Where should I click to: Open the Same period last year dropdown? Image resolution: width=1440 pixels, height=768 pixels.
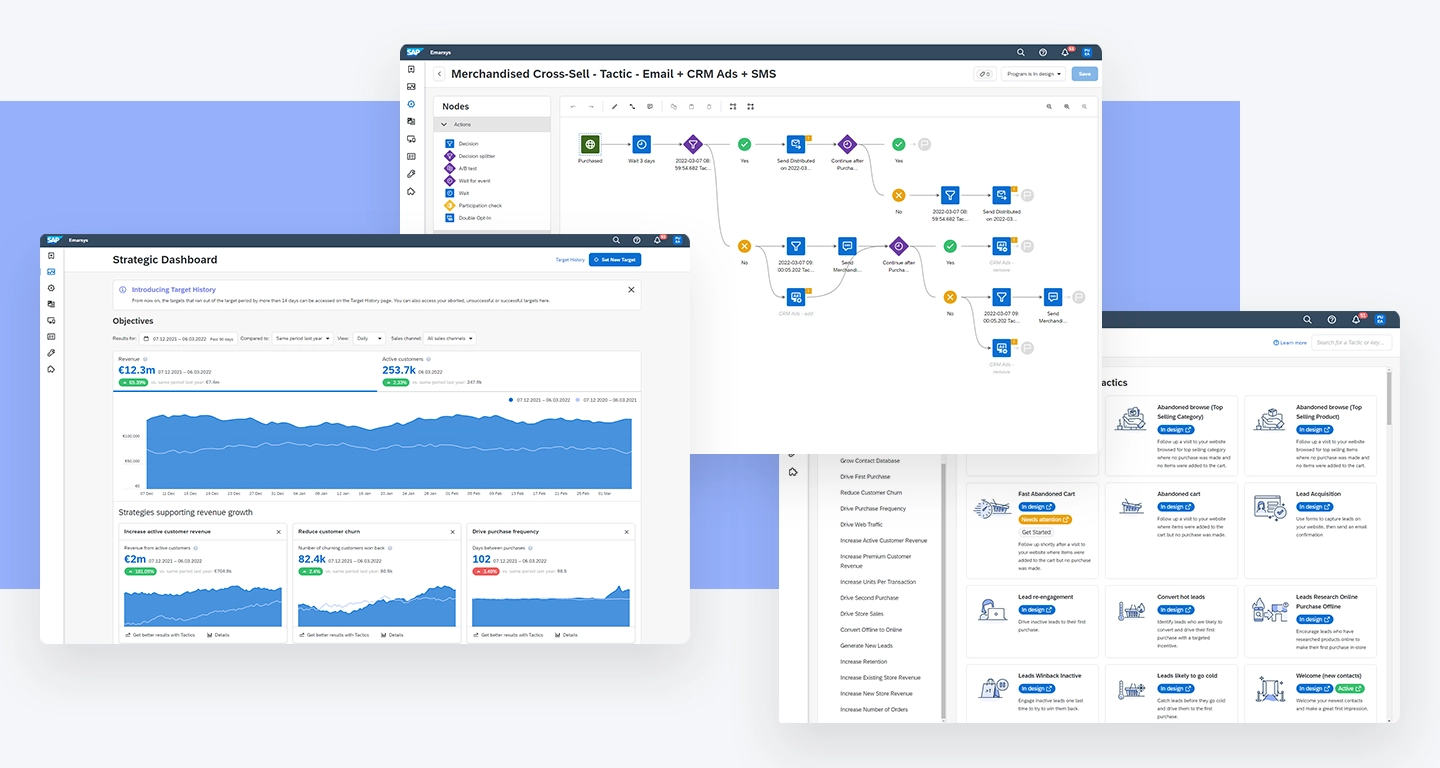(303, 339)
